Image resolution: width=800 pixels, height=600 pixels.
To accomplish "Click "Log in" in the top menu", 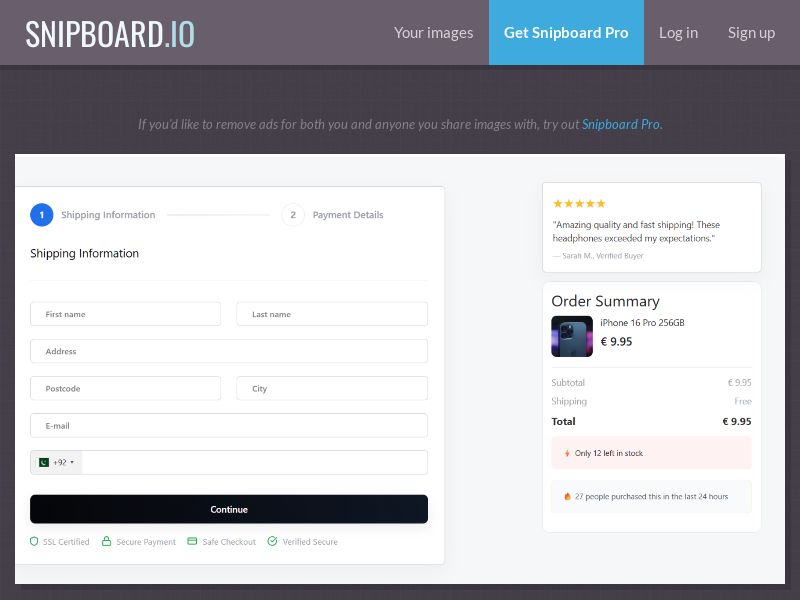I will (678, 32).
